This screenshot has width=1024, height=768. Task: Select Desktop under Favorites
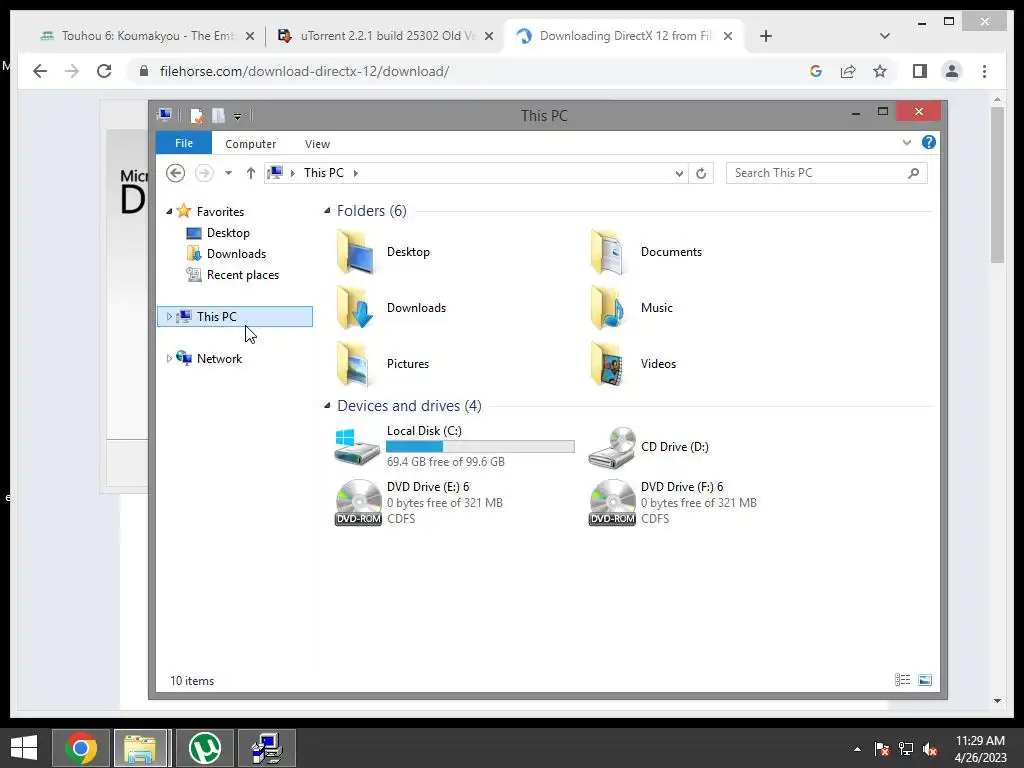[228, 232]
